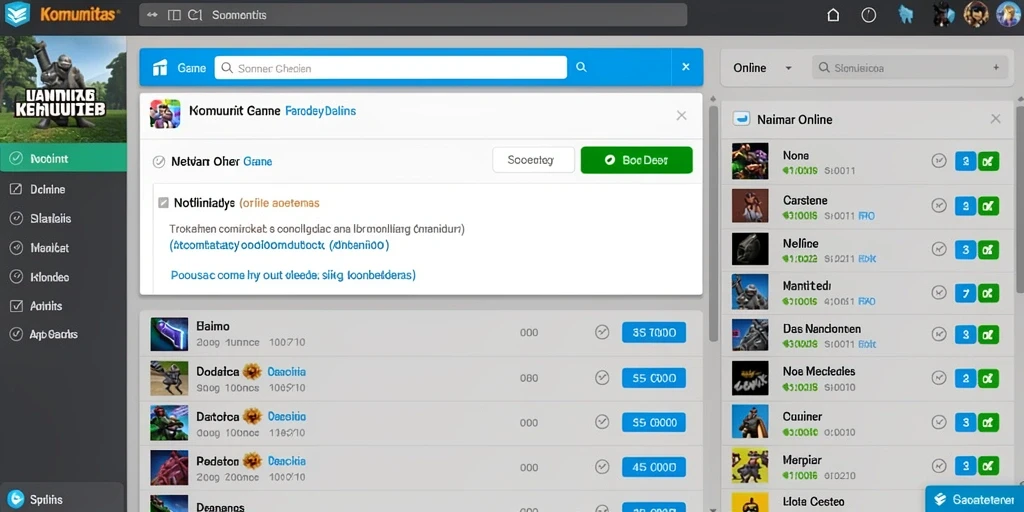Image resolution: width=1024 pixels, height=512 pixels.
Task: Toggle the Netvarr Oher radio circle
Action: click(x=159, y=161)
